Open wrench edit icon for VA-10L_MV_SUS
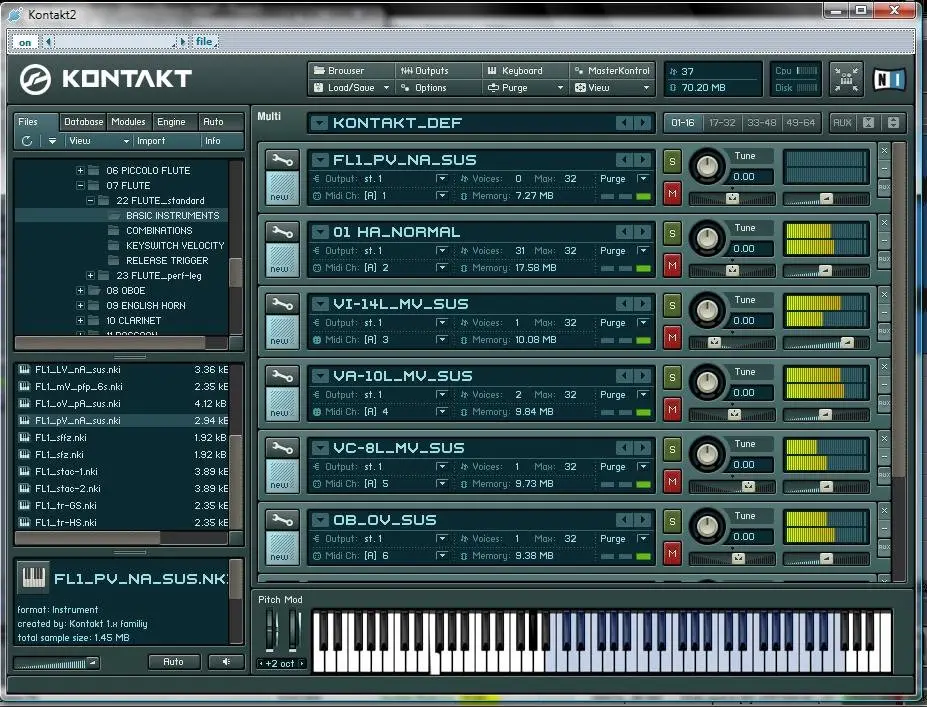Viewport: 927px width, 707px height. pos(282,376)
